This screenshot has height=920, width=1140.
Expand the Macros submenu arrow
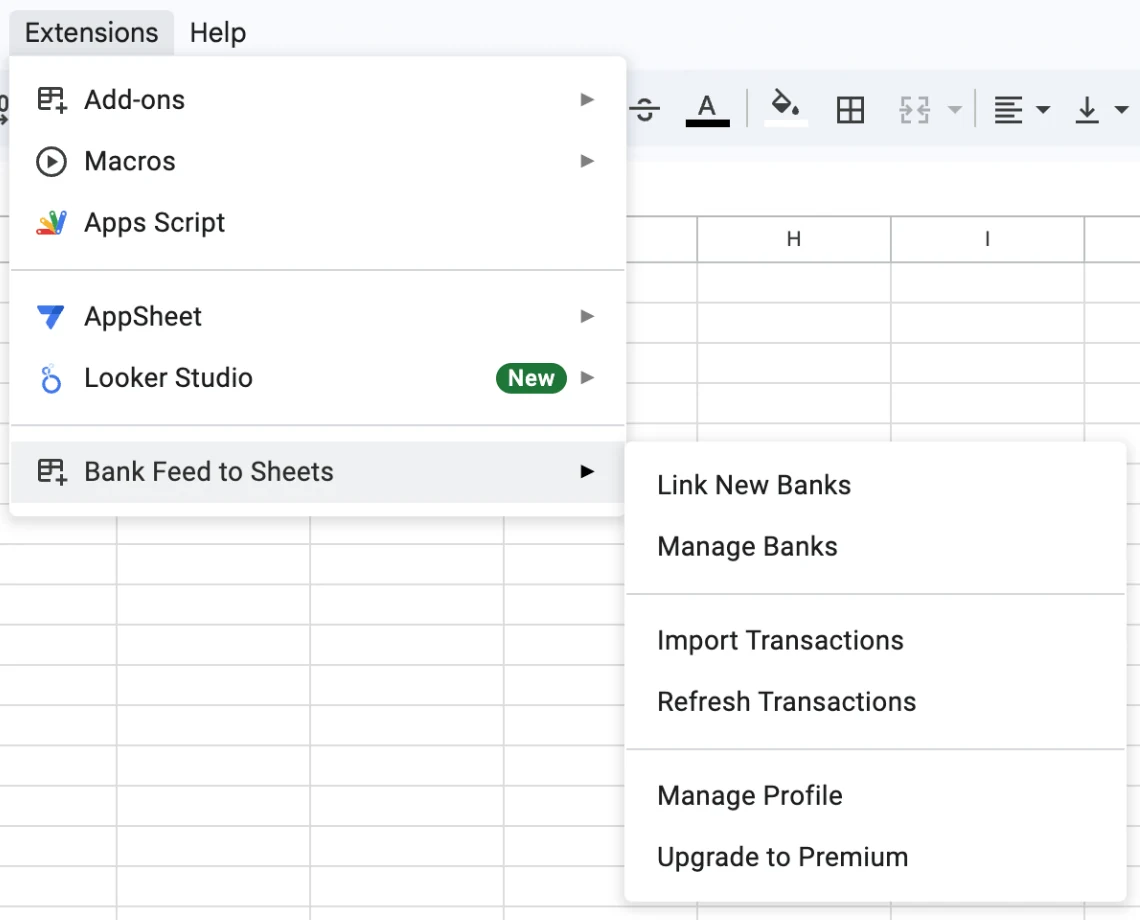(x=587, y=161)
